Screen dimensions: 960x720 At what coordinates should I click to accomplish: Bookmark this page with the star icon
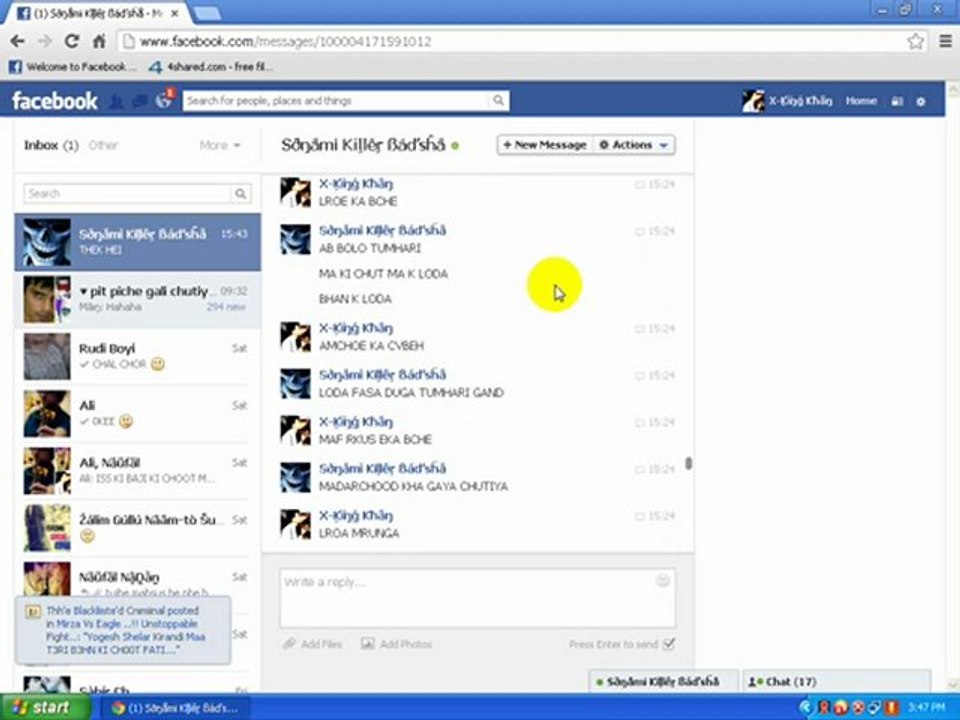click(x=915, y=42)
